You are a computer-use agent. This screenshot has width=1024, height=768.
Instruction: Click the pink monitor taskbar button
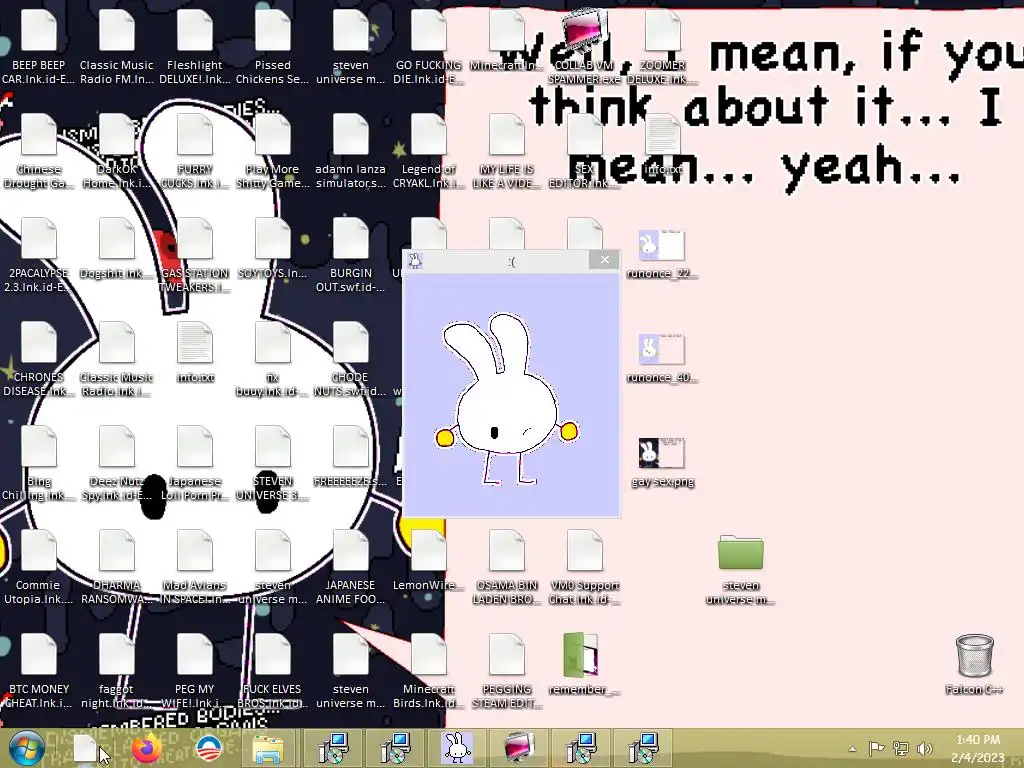pyautogui.click(x=520, y=748)
